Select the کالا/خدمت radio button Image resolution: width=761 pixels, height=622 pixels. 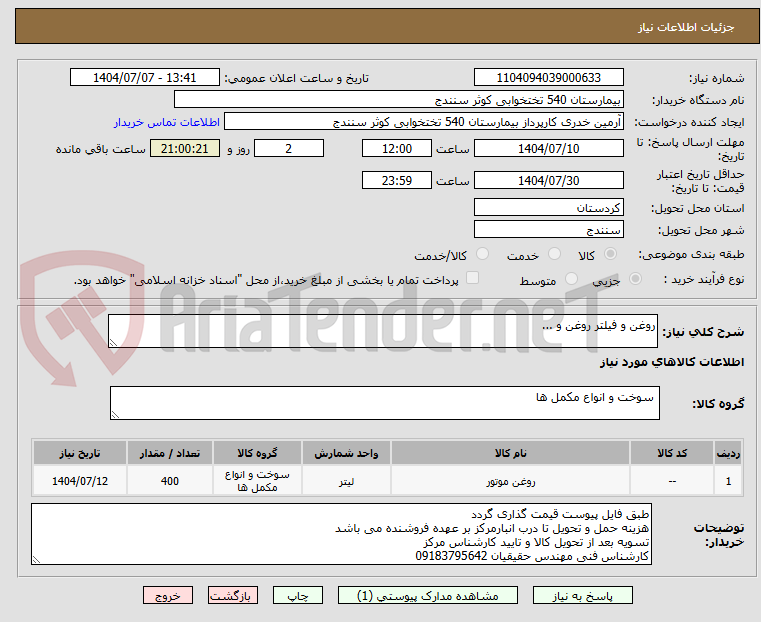click(482, 254)
